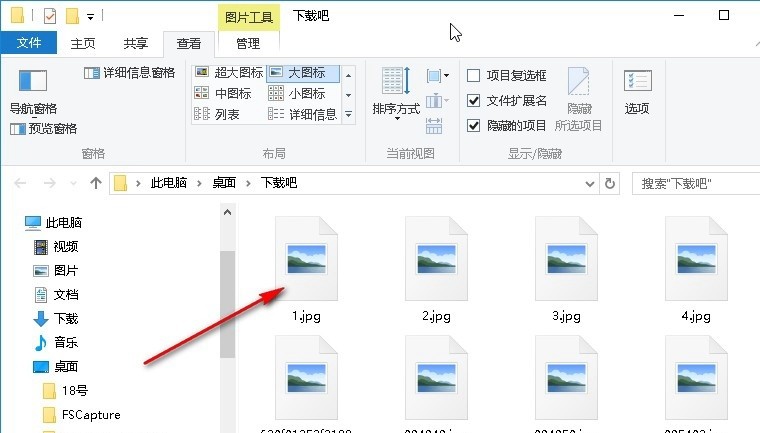Click the 导航窗格 pane button

coord(33,92)
